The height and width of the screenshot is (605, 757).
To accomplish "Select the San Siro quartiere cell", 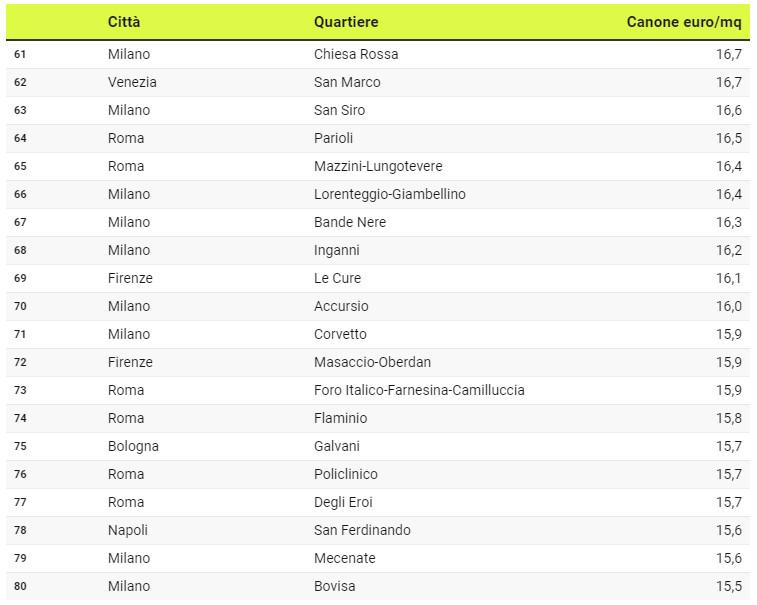I will [x=339, y=110].
